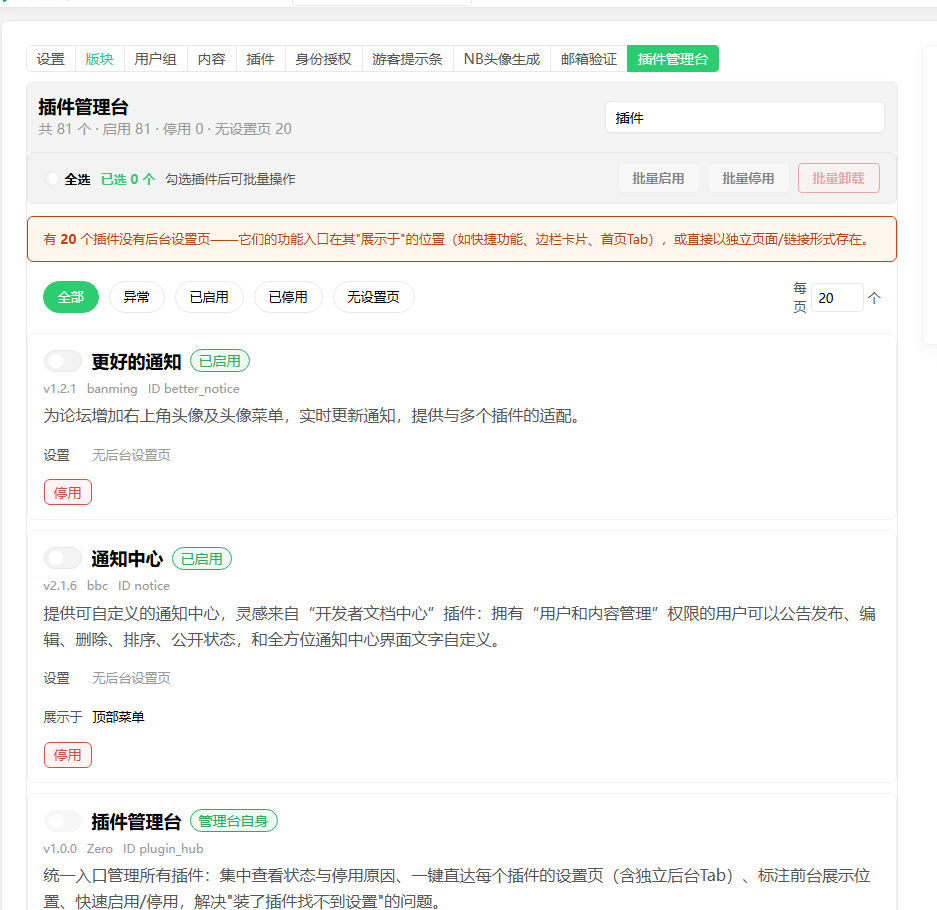Image resolution: width=937 pixels, height=910 pixels.
Task: Open the 设置 tab
Action: [51, 59]
